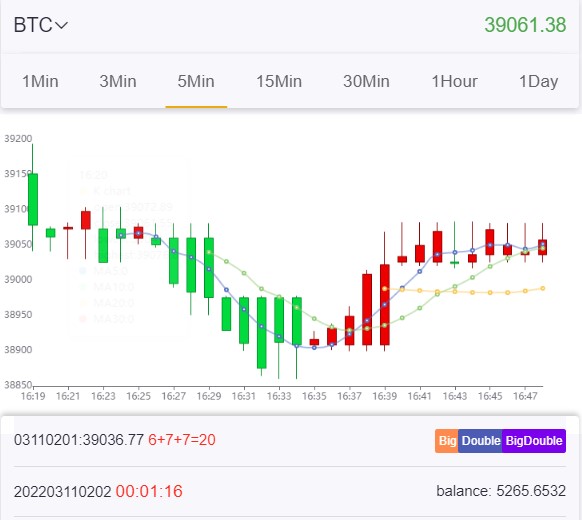
Task: Switch to the 15Min chart tab
Action: (x=279, y=81)
